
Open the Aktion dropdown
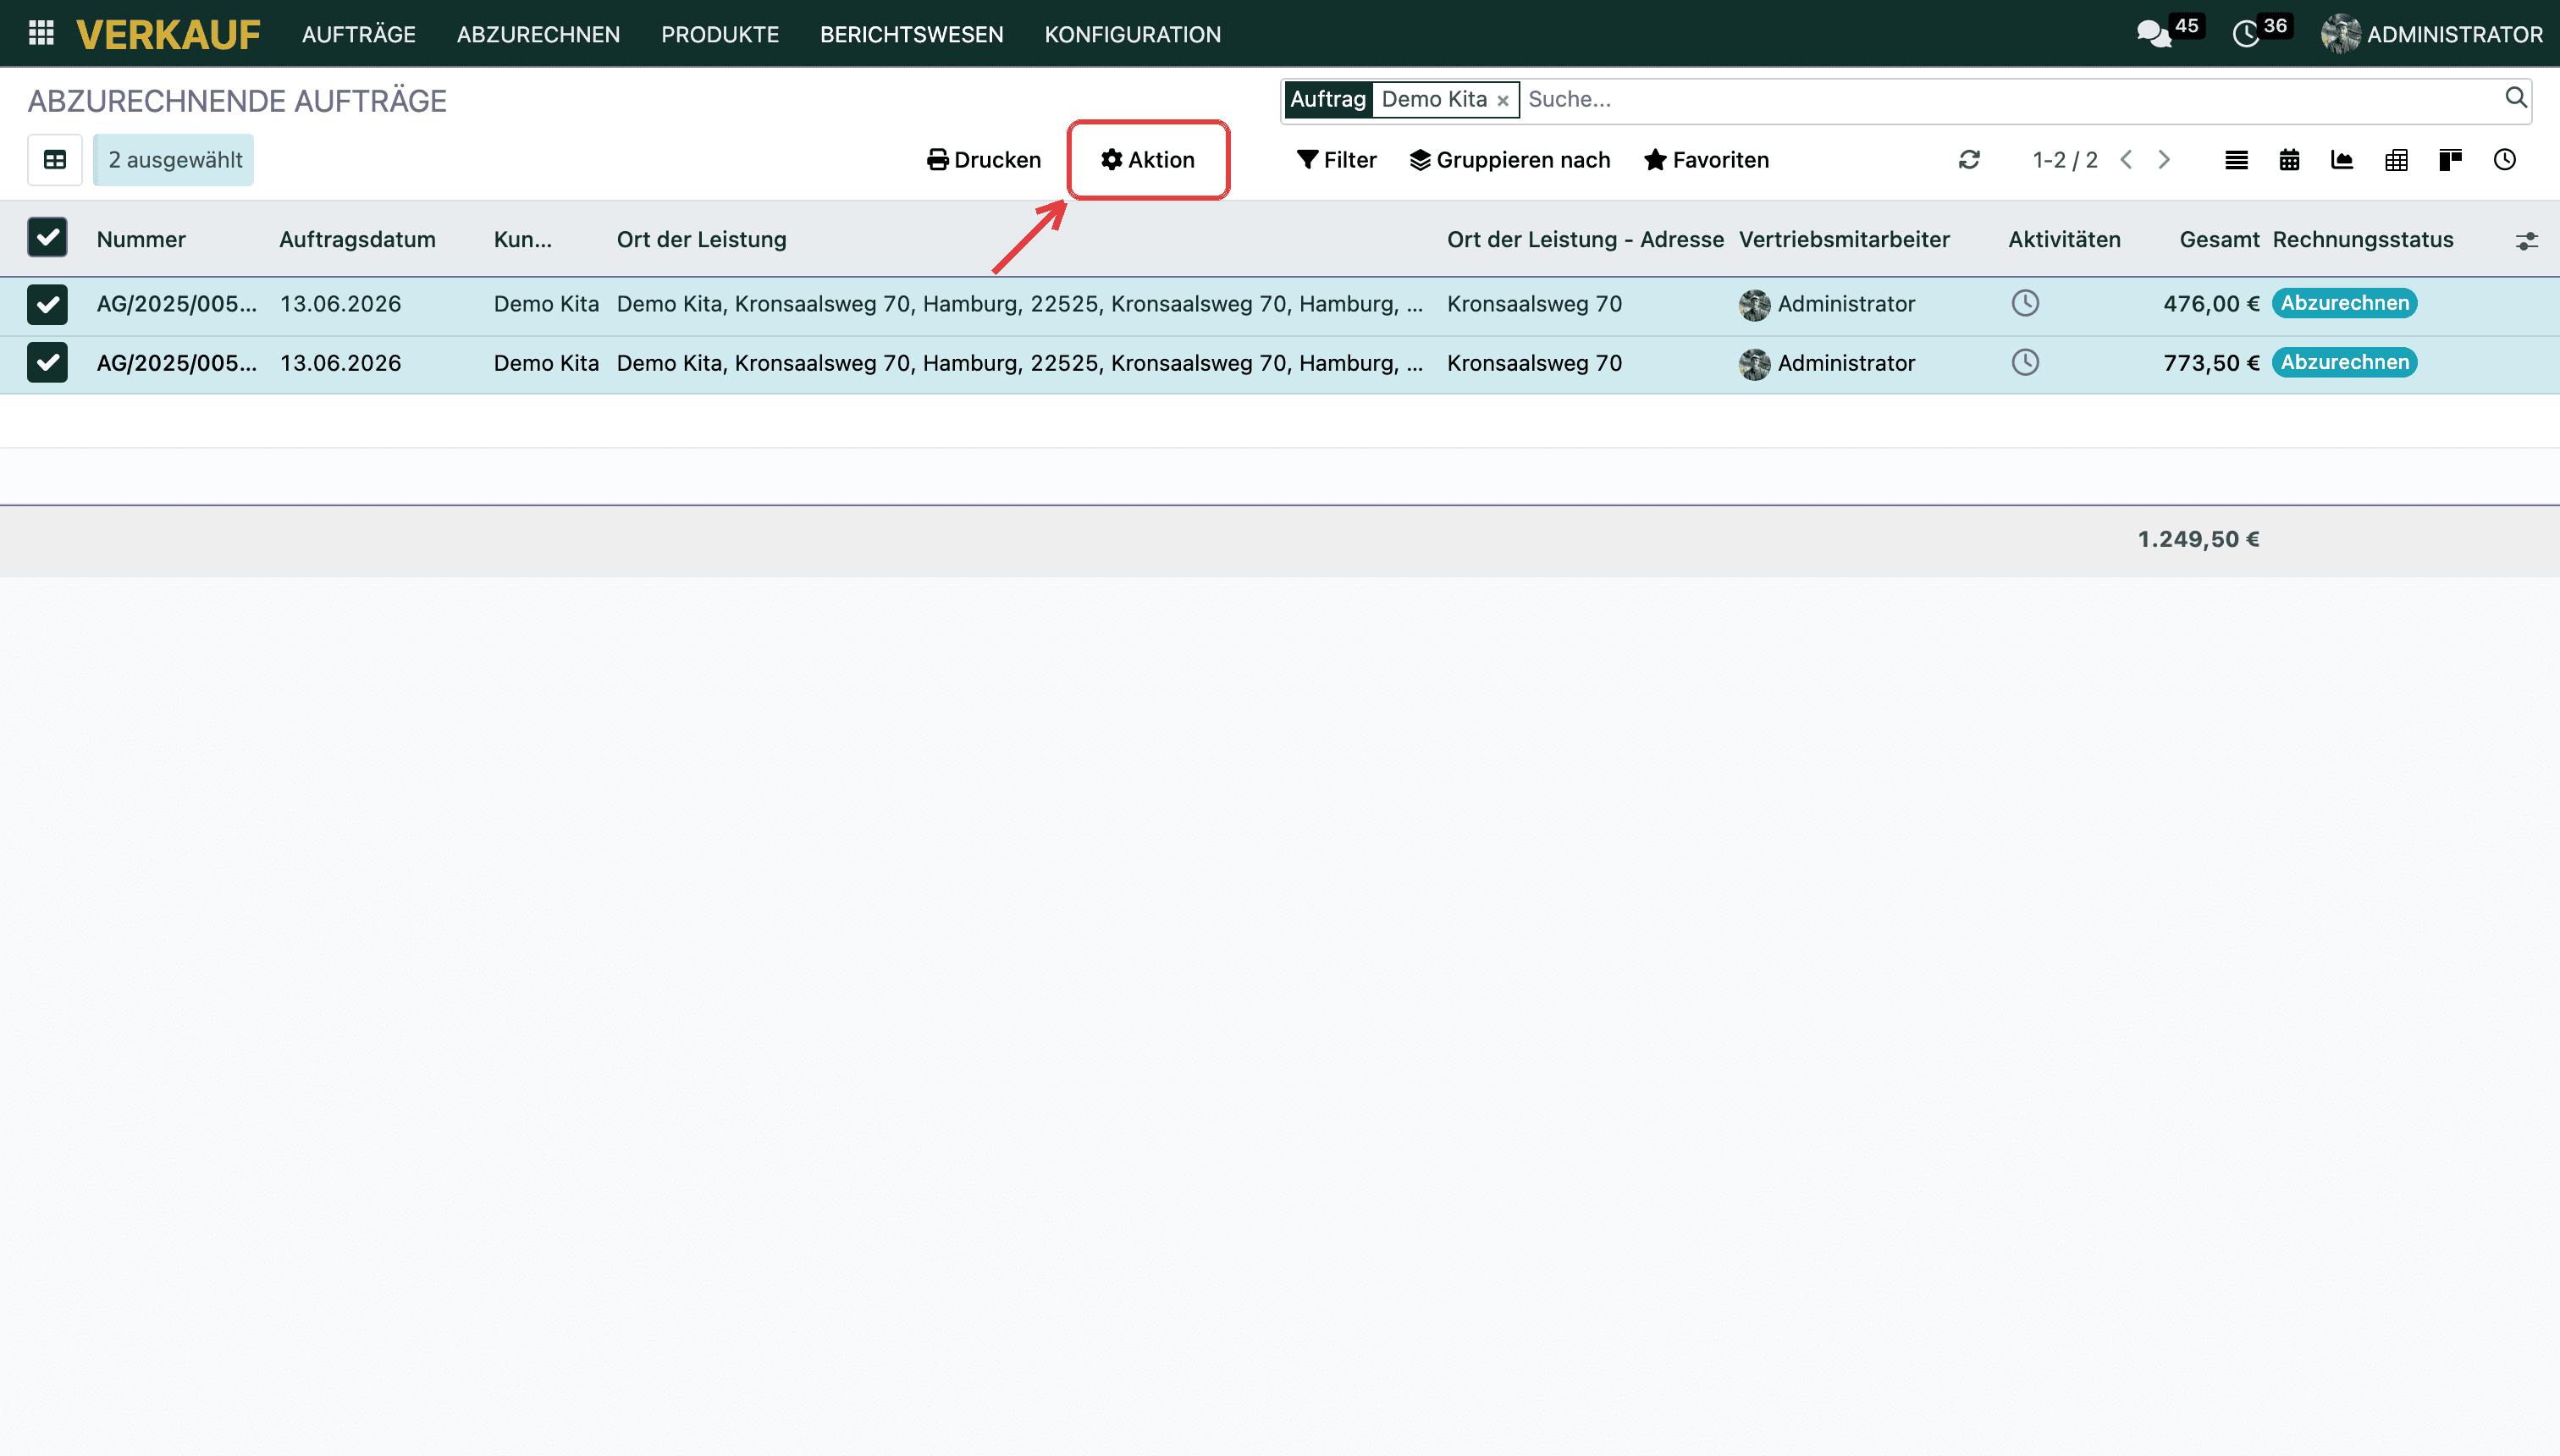coord(1148,160)
